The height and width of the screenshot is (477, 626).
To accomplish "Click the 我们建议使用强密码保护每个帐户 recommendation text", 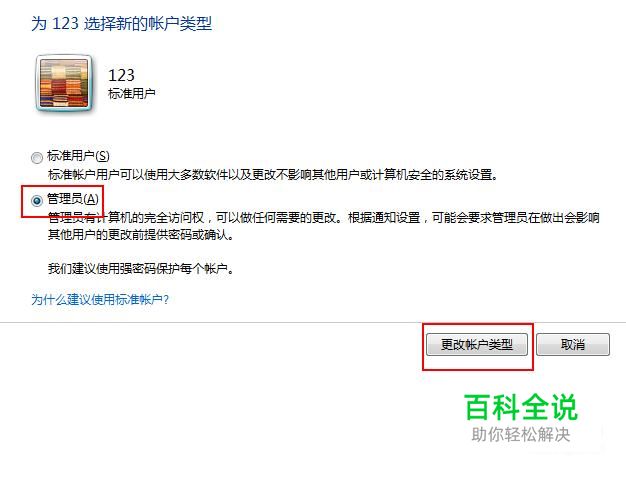I will tap(141, 268).
